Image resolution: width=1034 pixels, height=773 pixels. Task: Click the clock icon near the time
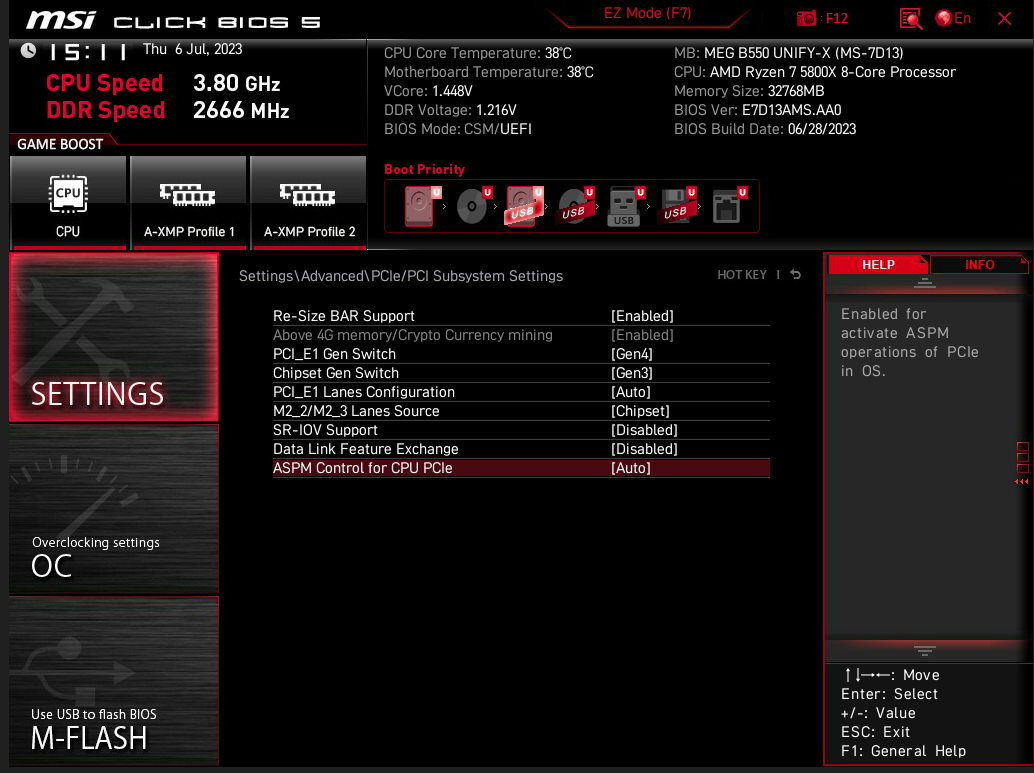click(x=28, y=50)
